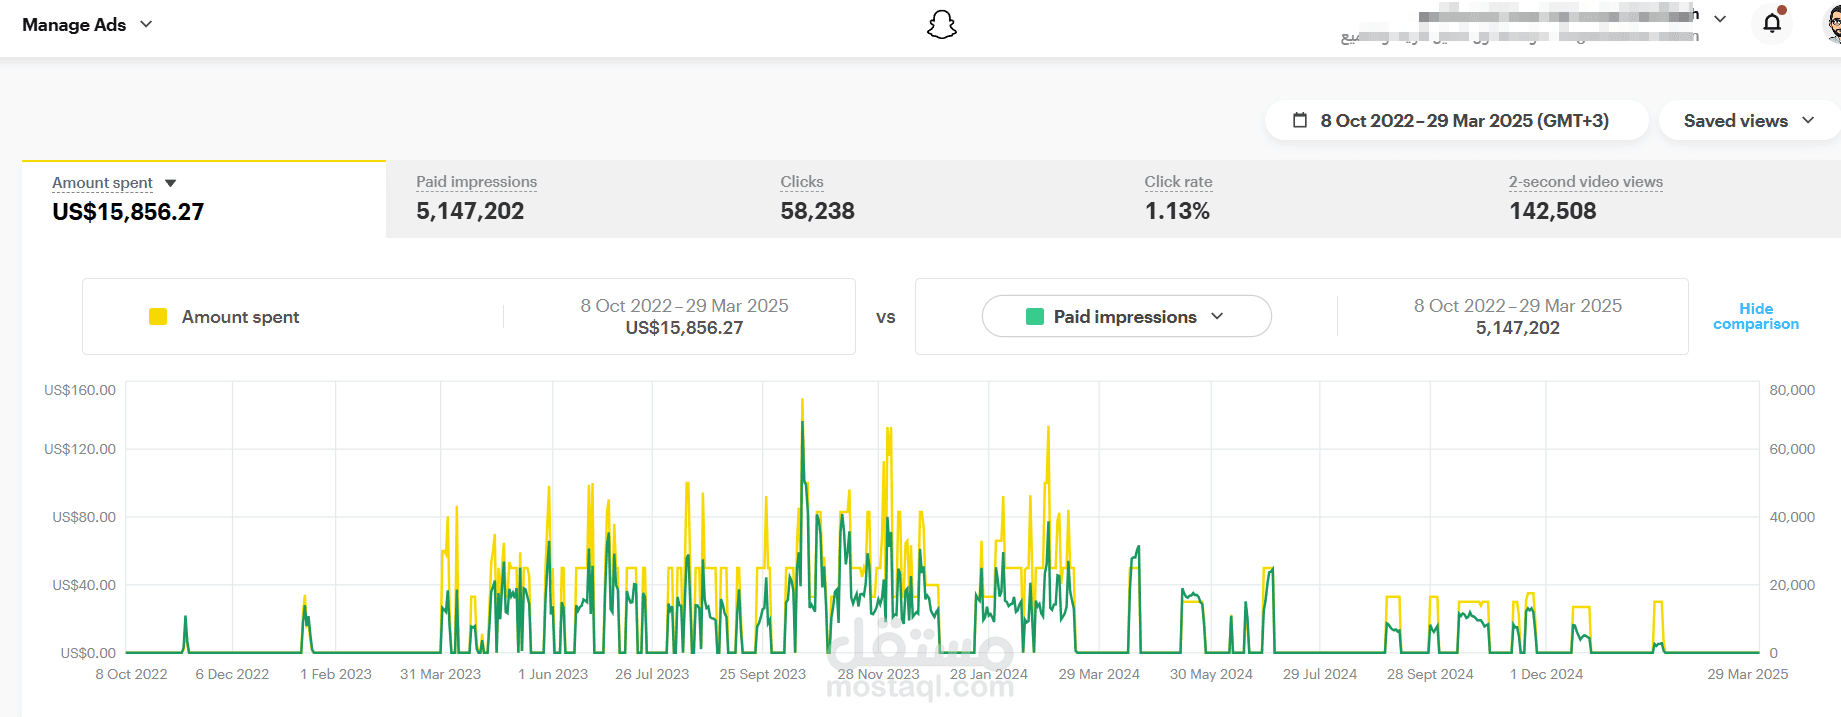Click the 40,000 right axis label
Image resolution: width=1841 pixels, height=717 pixels.
[1792, 517]
